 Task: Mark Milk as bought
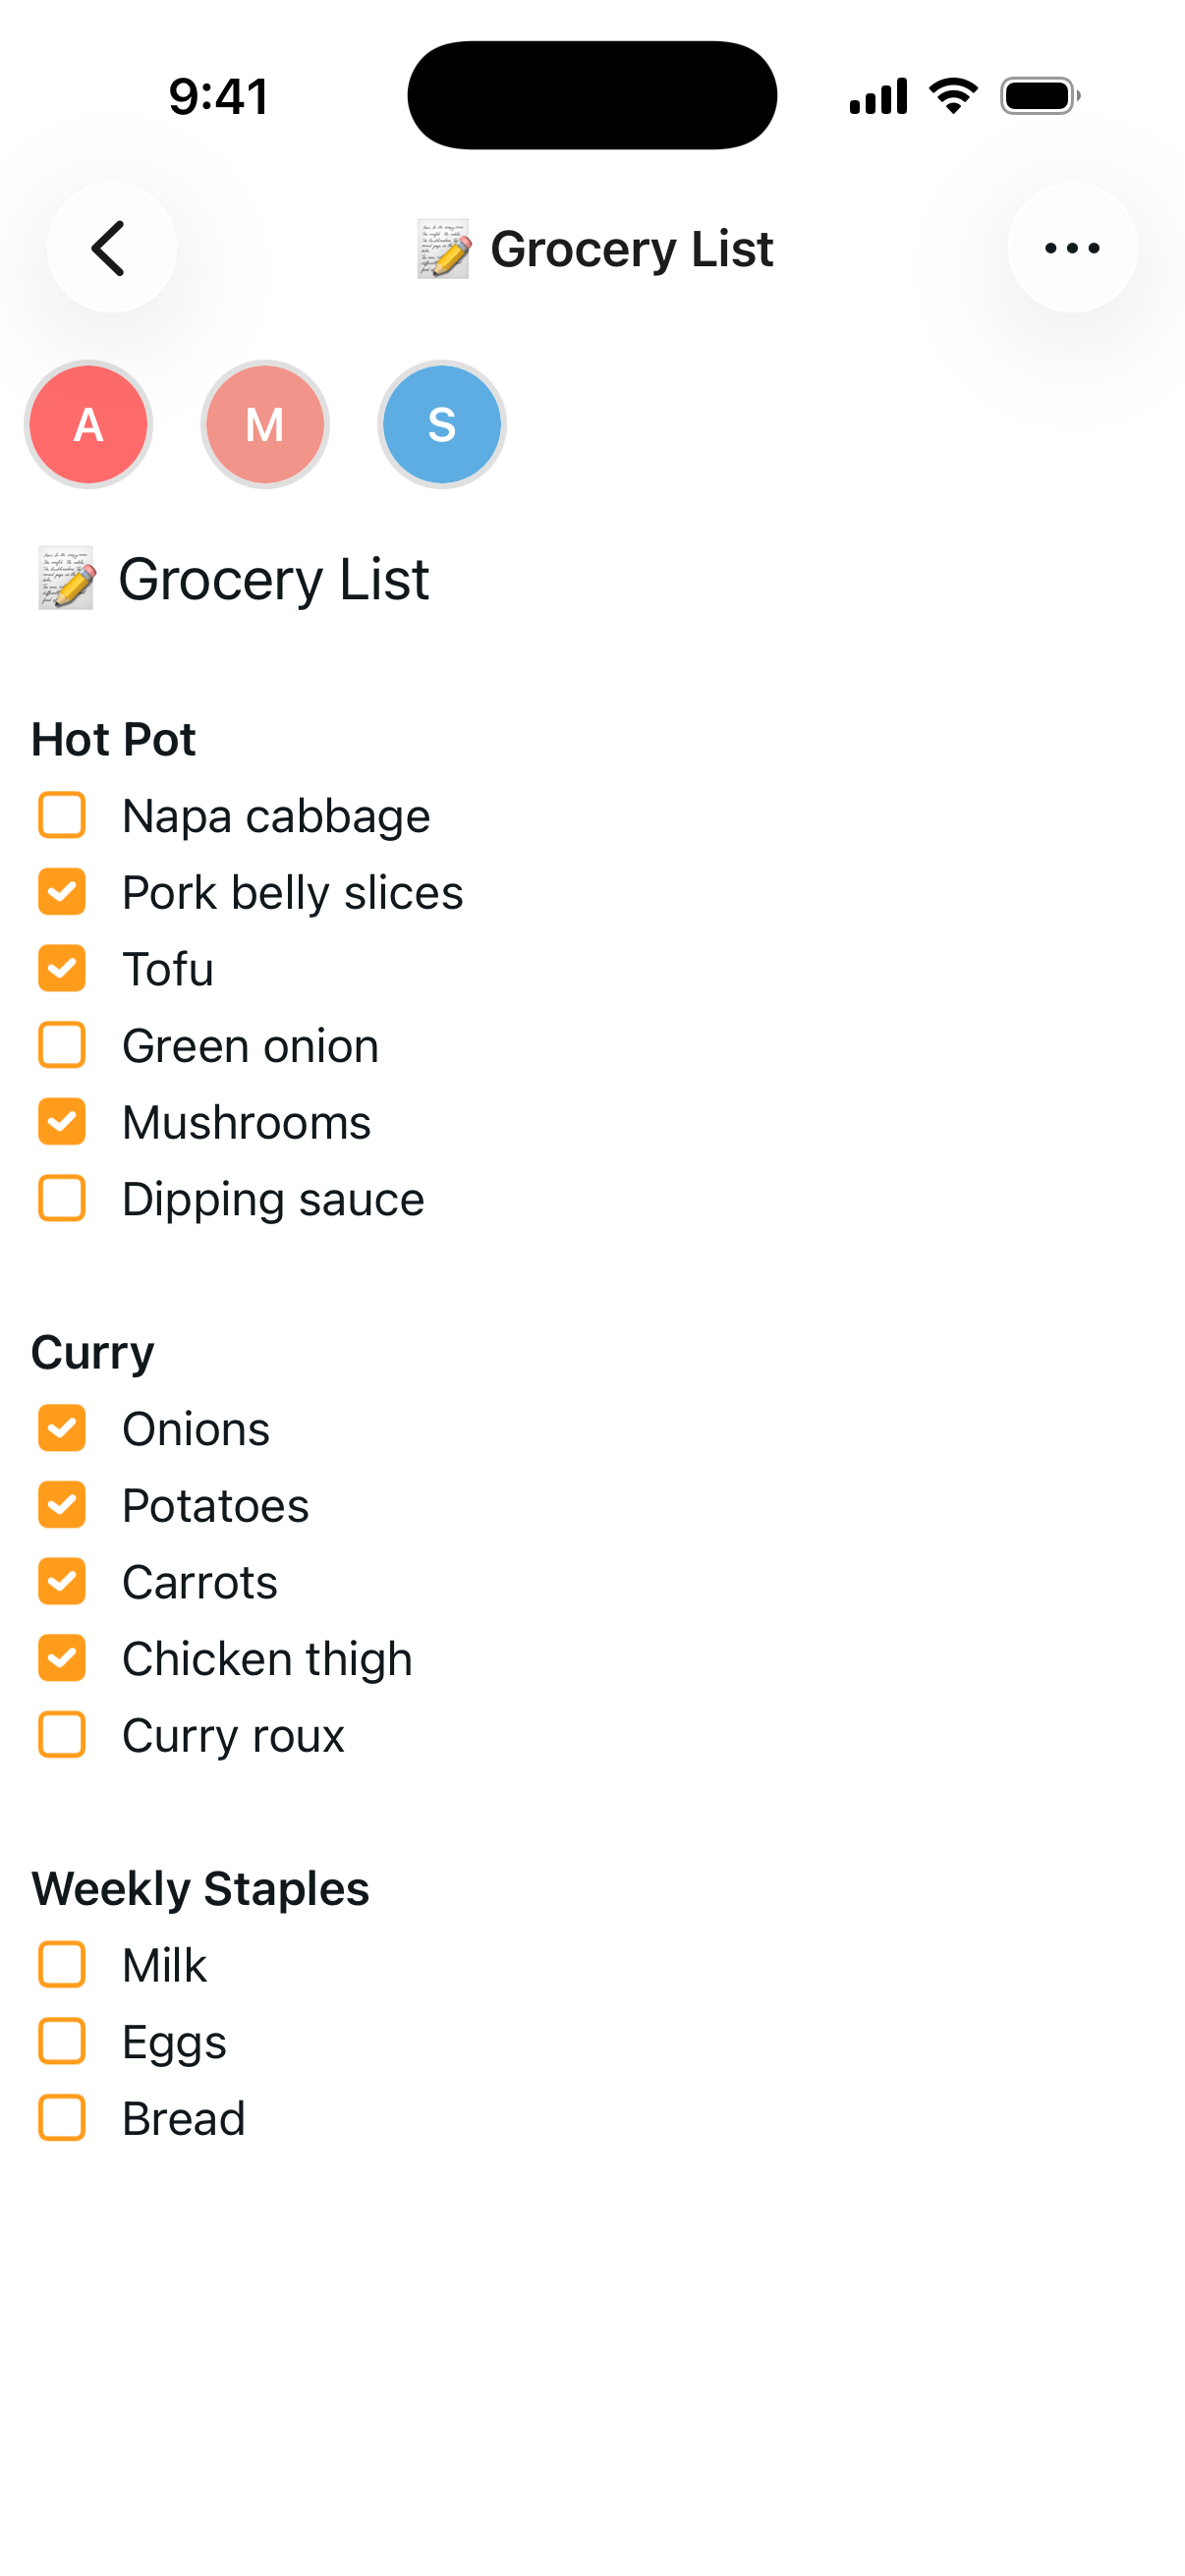coord(62,1965)
